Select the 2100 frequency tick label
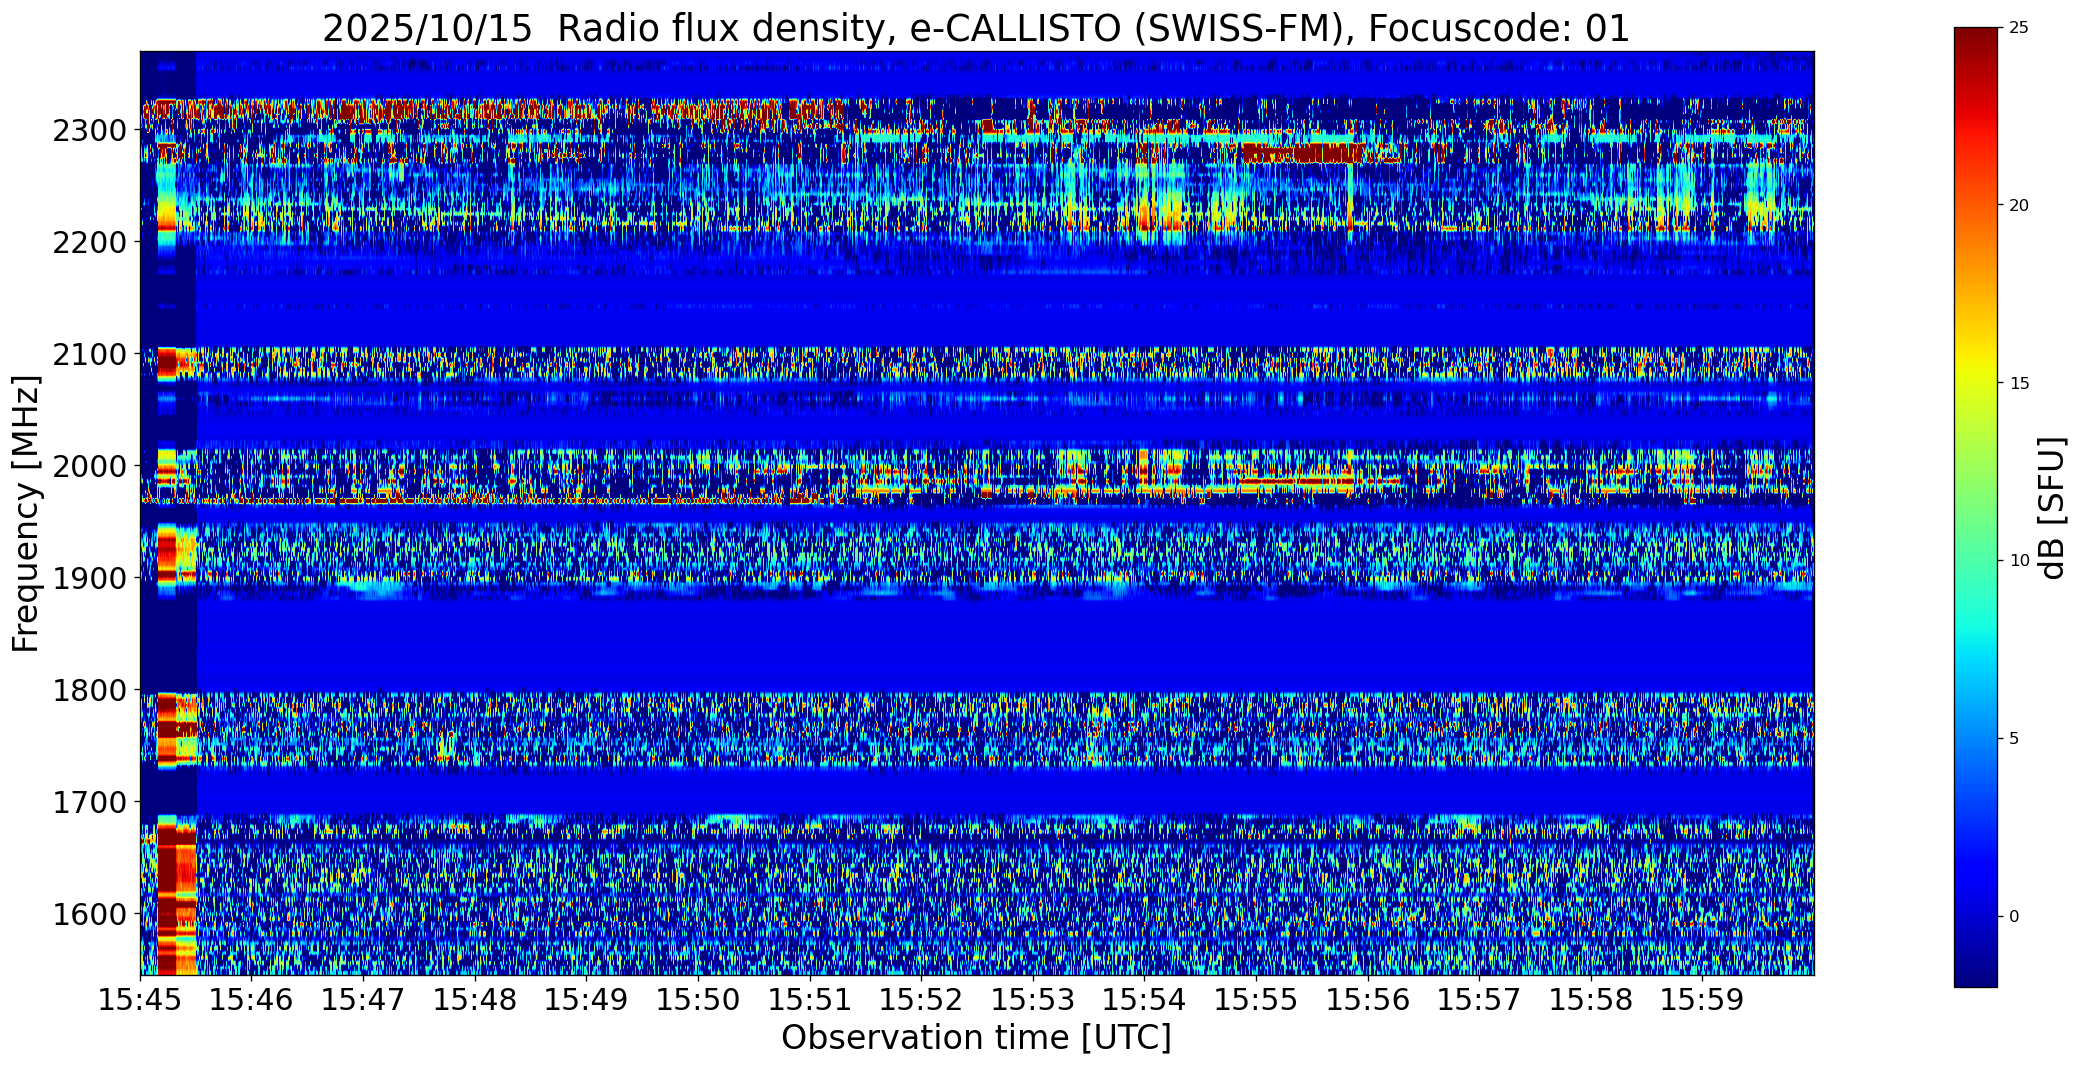Screen dimensions: 2082x1067 click(x=93, y=355)
